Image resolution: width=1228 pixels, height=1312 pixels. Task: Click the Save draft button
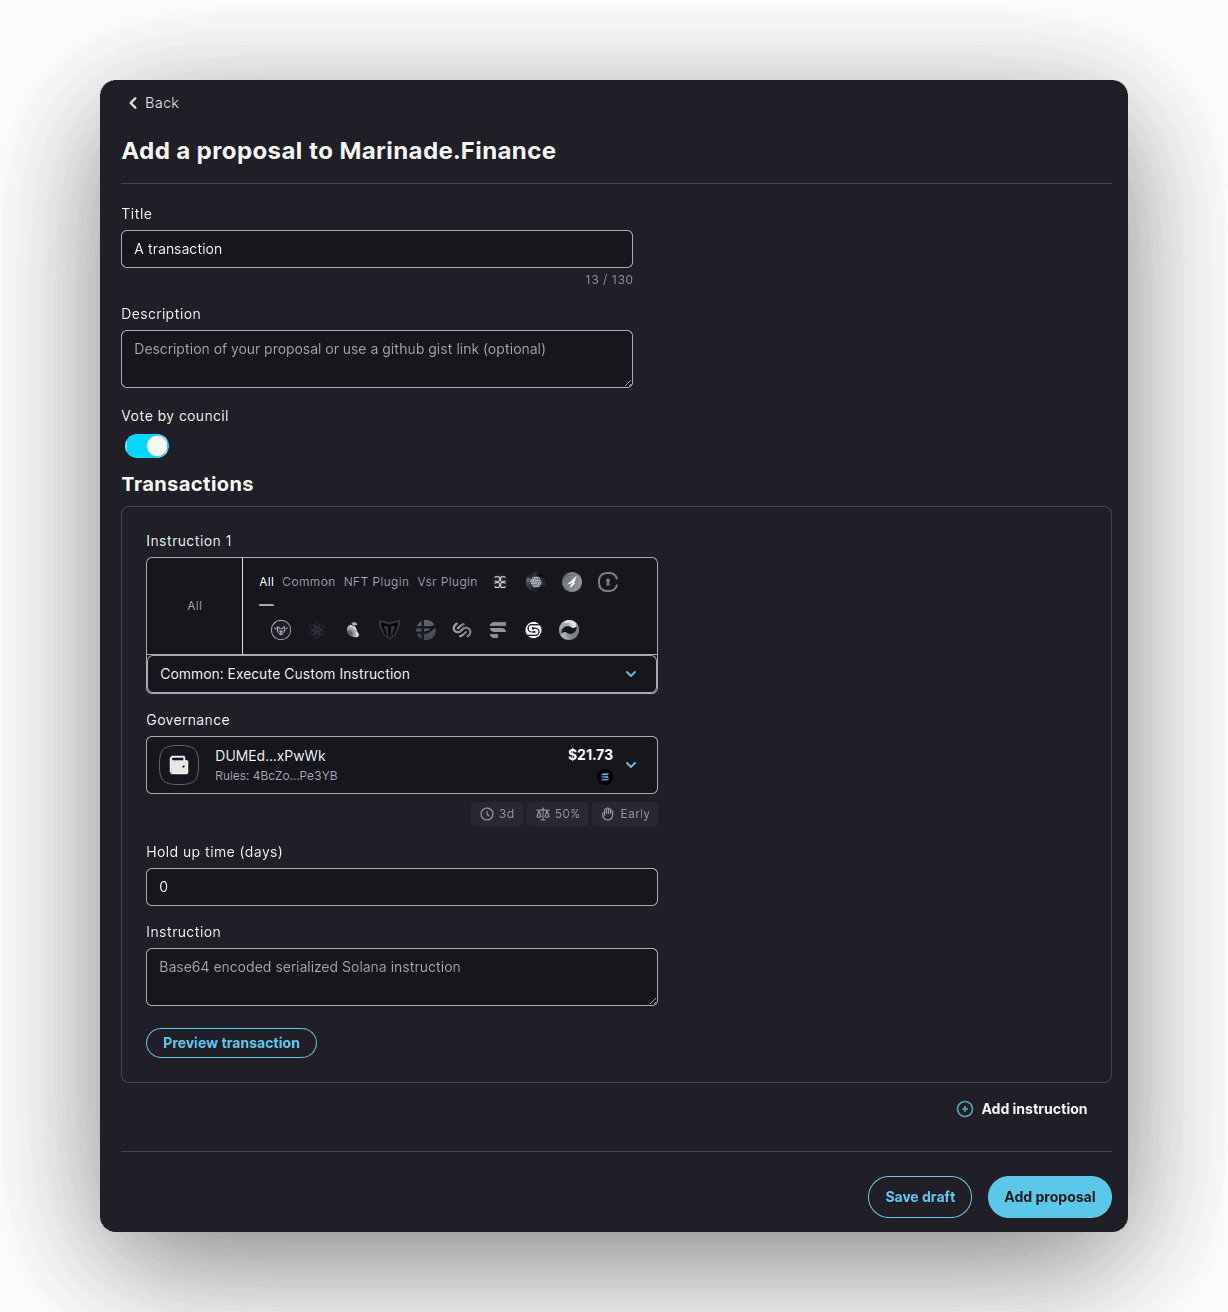tap(919, 1197)
